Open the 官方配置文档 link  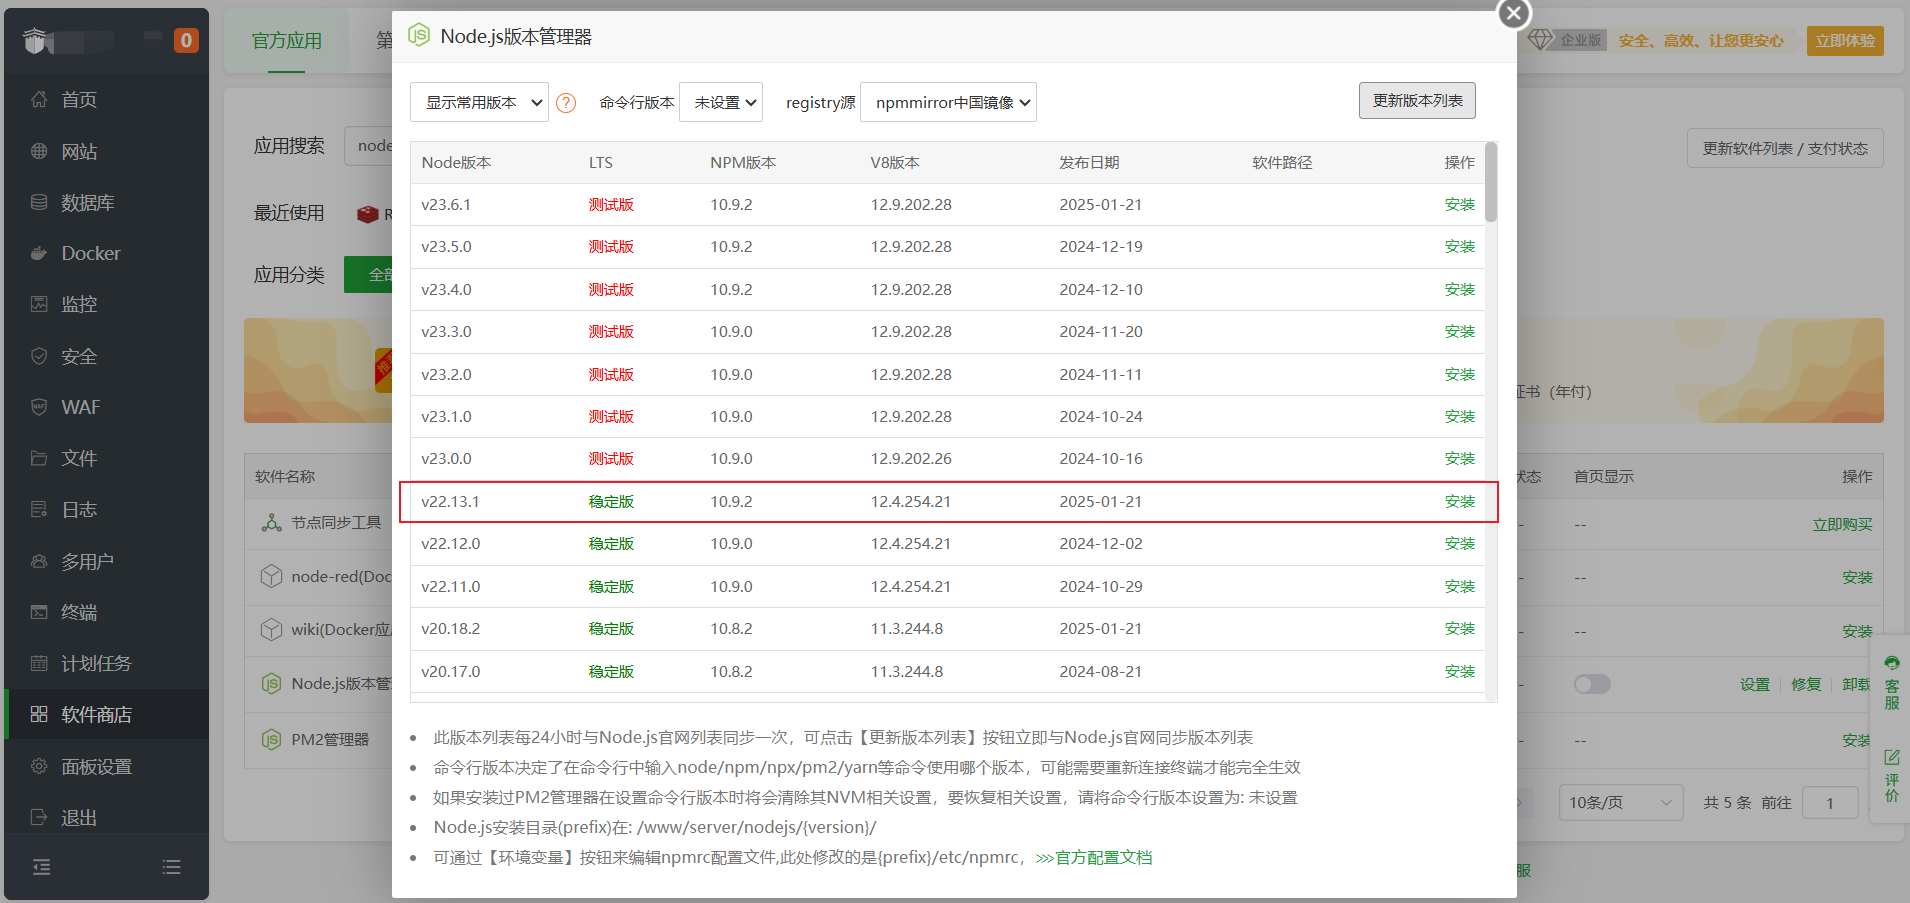(x=1103, y=857)
